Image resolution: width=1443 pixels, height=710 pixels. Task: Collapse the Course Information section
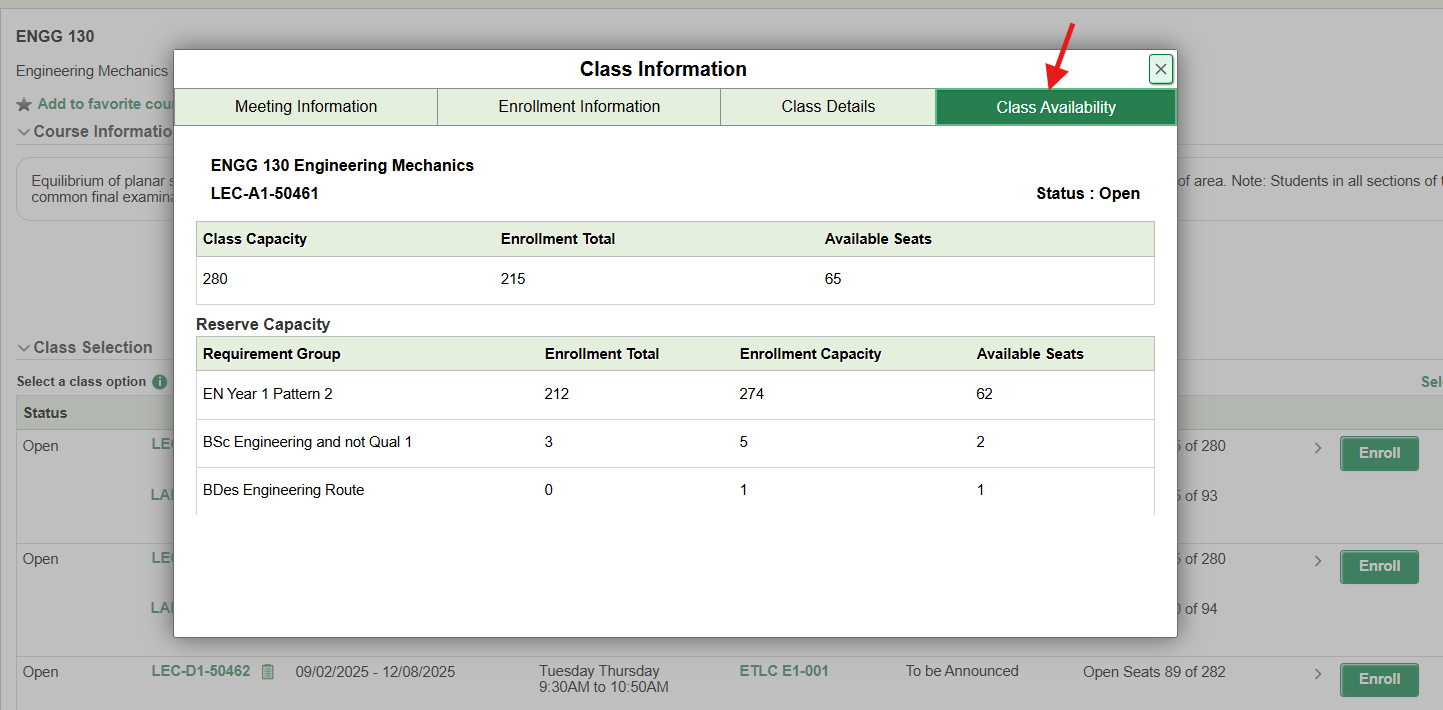24,132
